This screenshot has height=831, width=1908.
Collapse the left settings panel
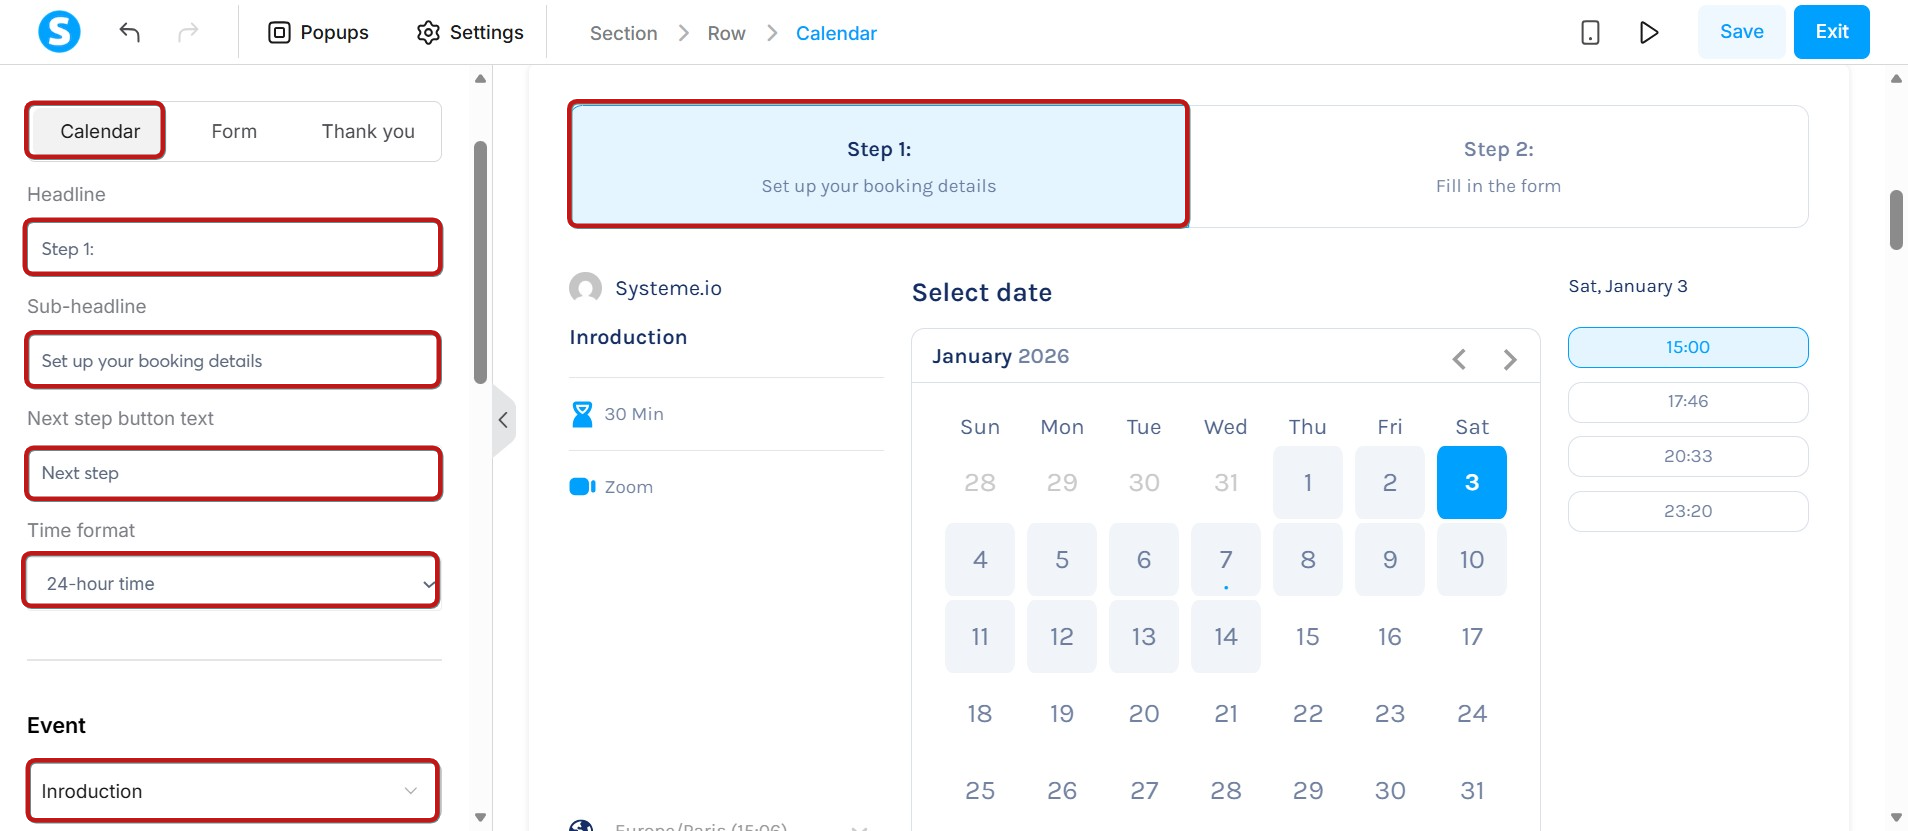(x=503, y=420)
